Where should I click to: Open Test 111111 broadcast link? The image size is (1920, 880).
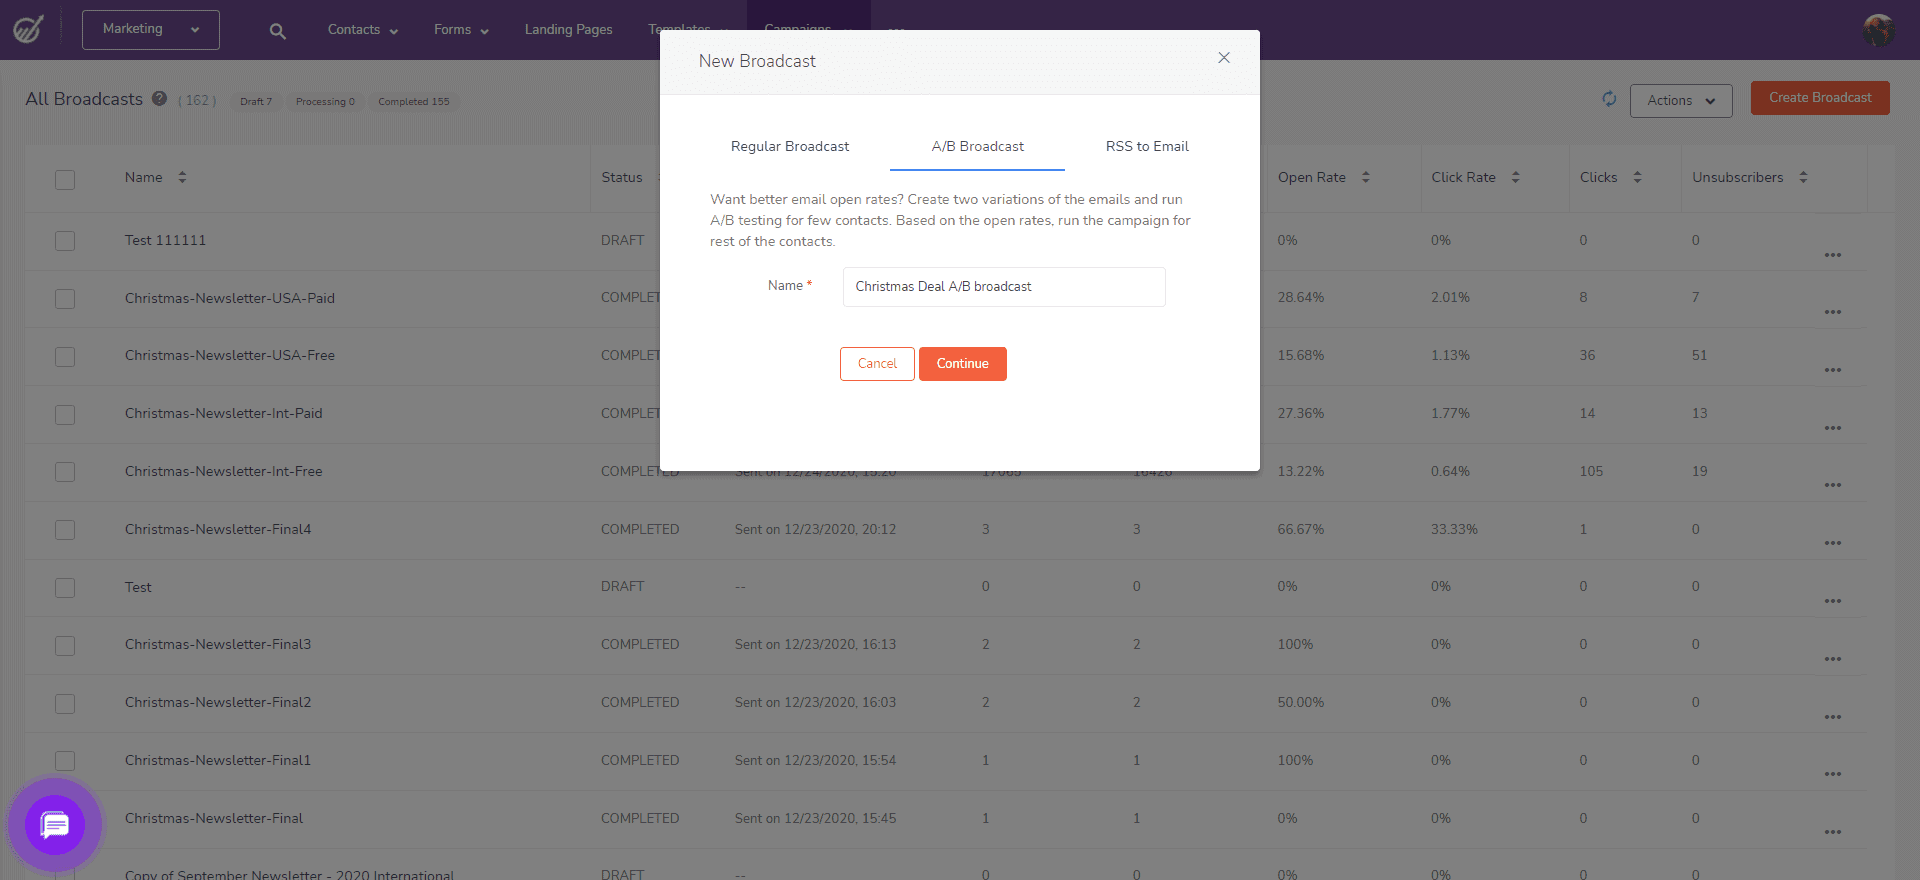tap(165, 240)
